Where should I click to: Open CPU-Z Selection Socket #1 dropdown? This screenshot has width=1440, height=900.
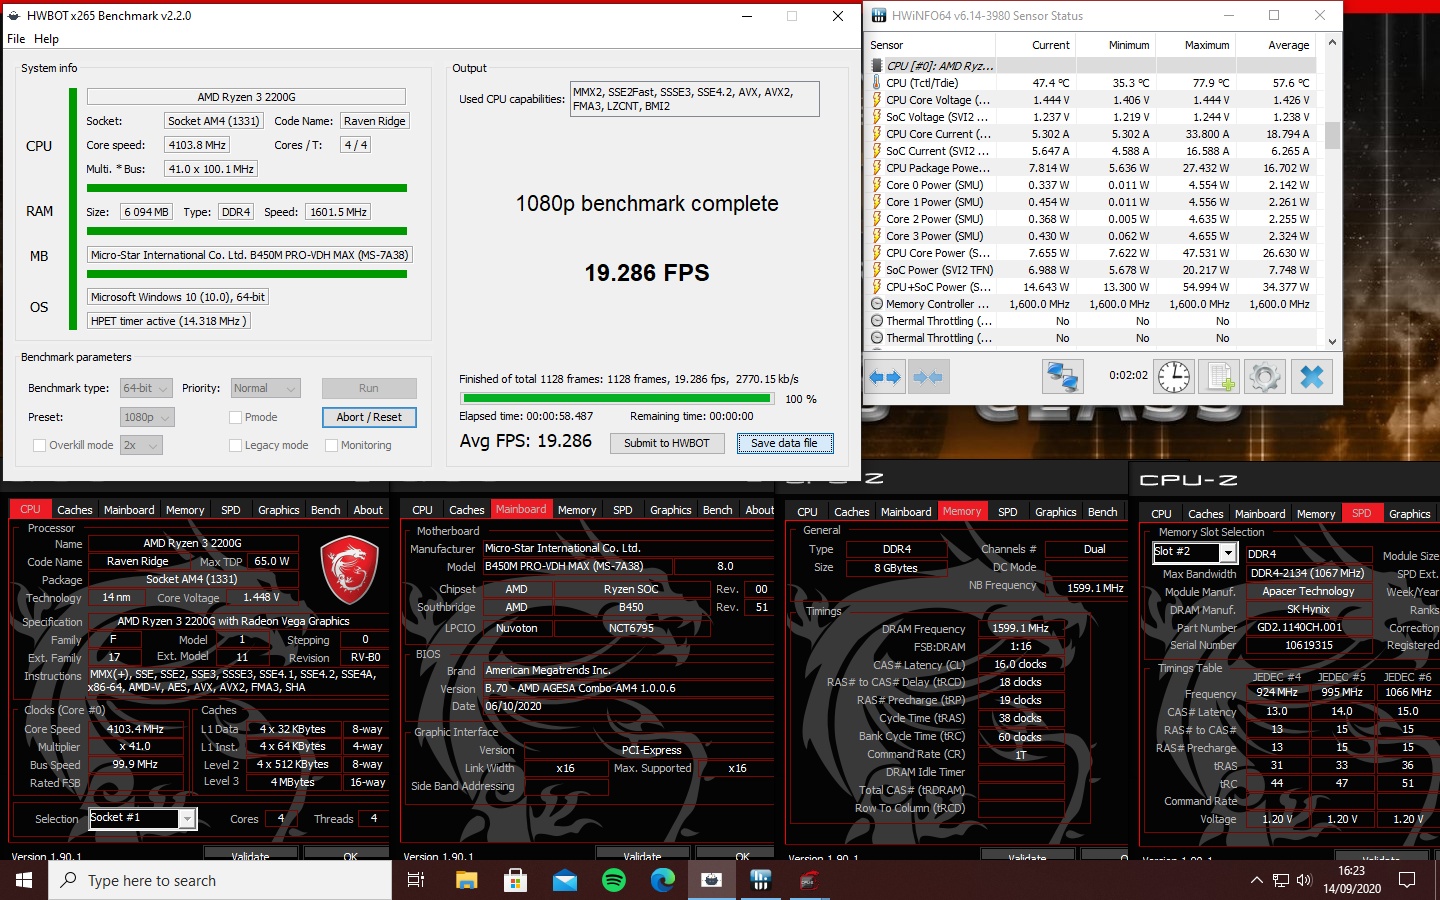142,818
